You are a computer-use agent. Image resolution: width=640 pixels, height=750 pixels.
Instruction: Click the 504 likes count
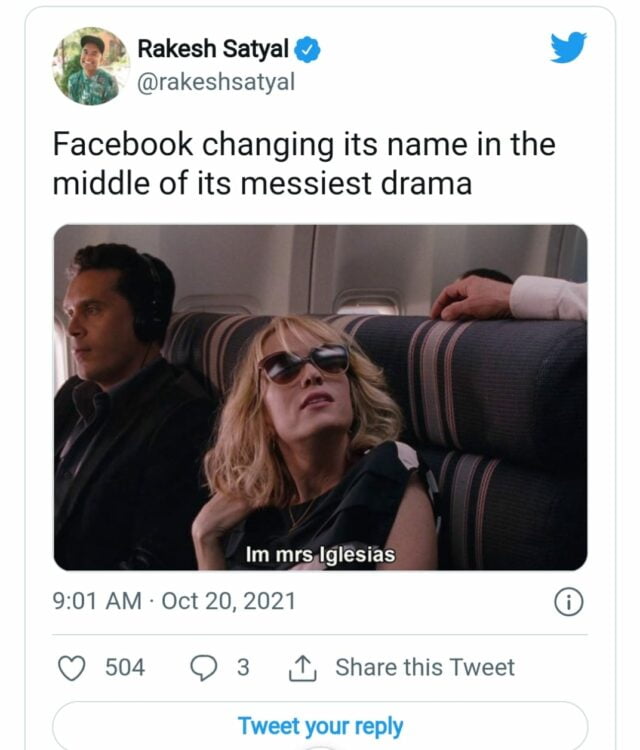125,667
